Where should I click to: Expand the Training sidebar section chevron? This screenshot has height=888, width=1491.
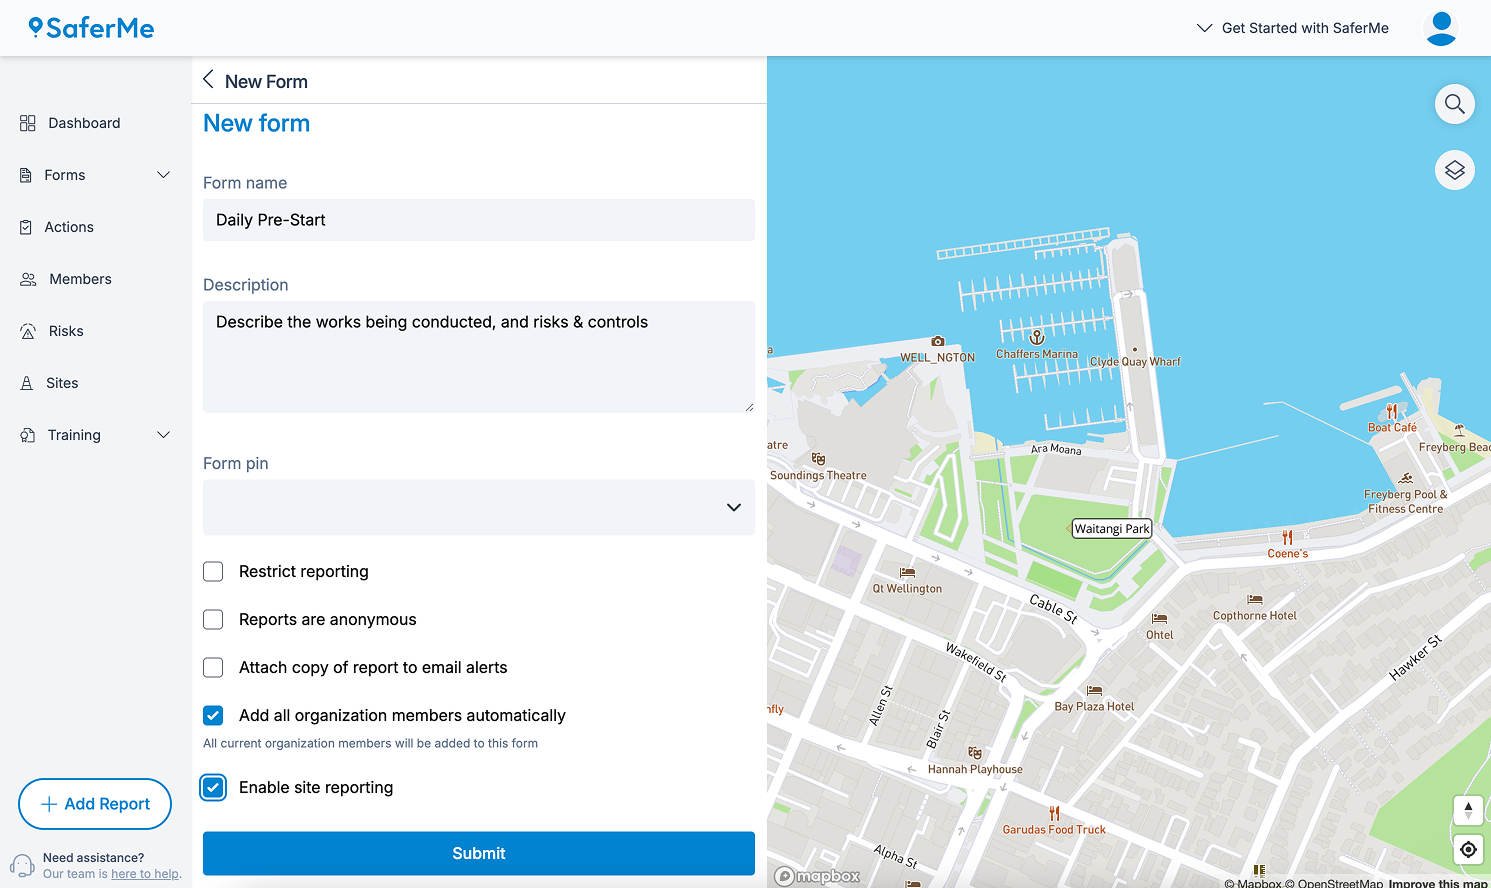pos(163,435)
